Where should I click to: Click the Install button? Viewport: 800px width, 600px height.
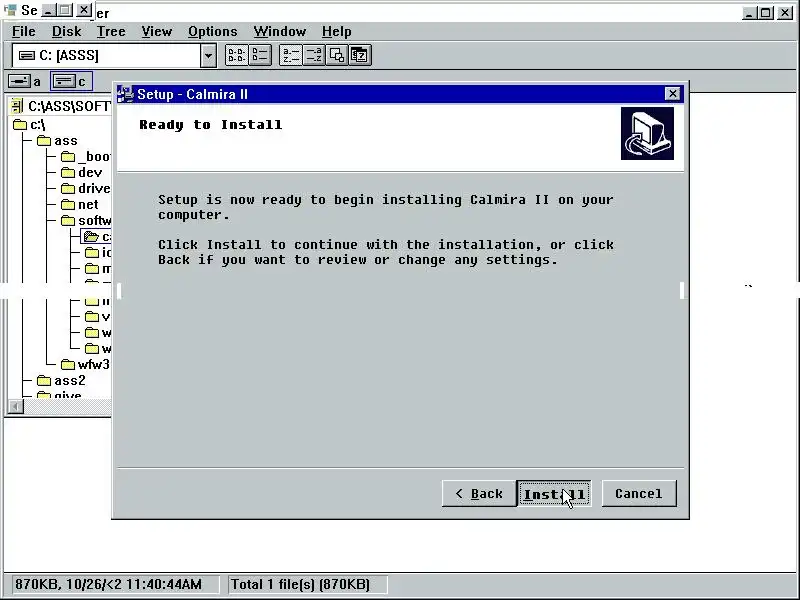click(x=554, y=494)
